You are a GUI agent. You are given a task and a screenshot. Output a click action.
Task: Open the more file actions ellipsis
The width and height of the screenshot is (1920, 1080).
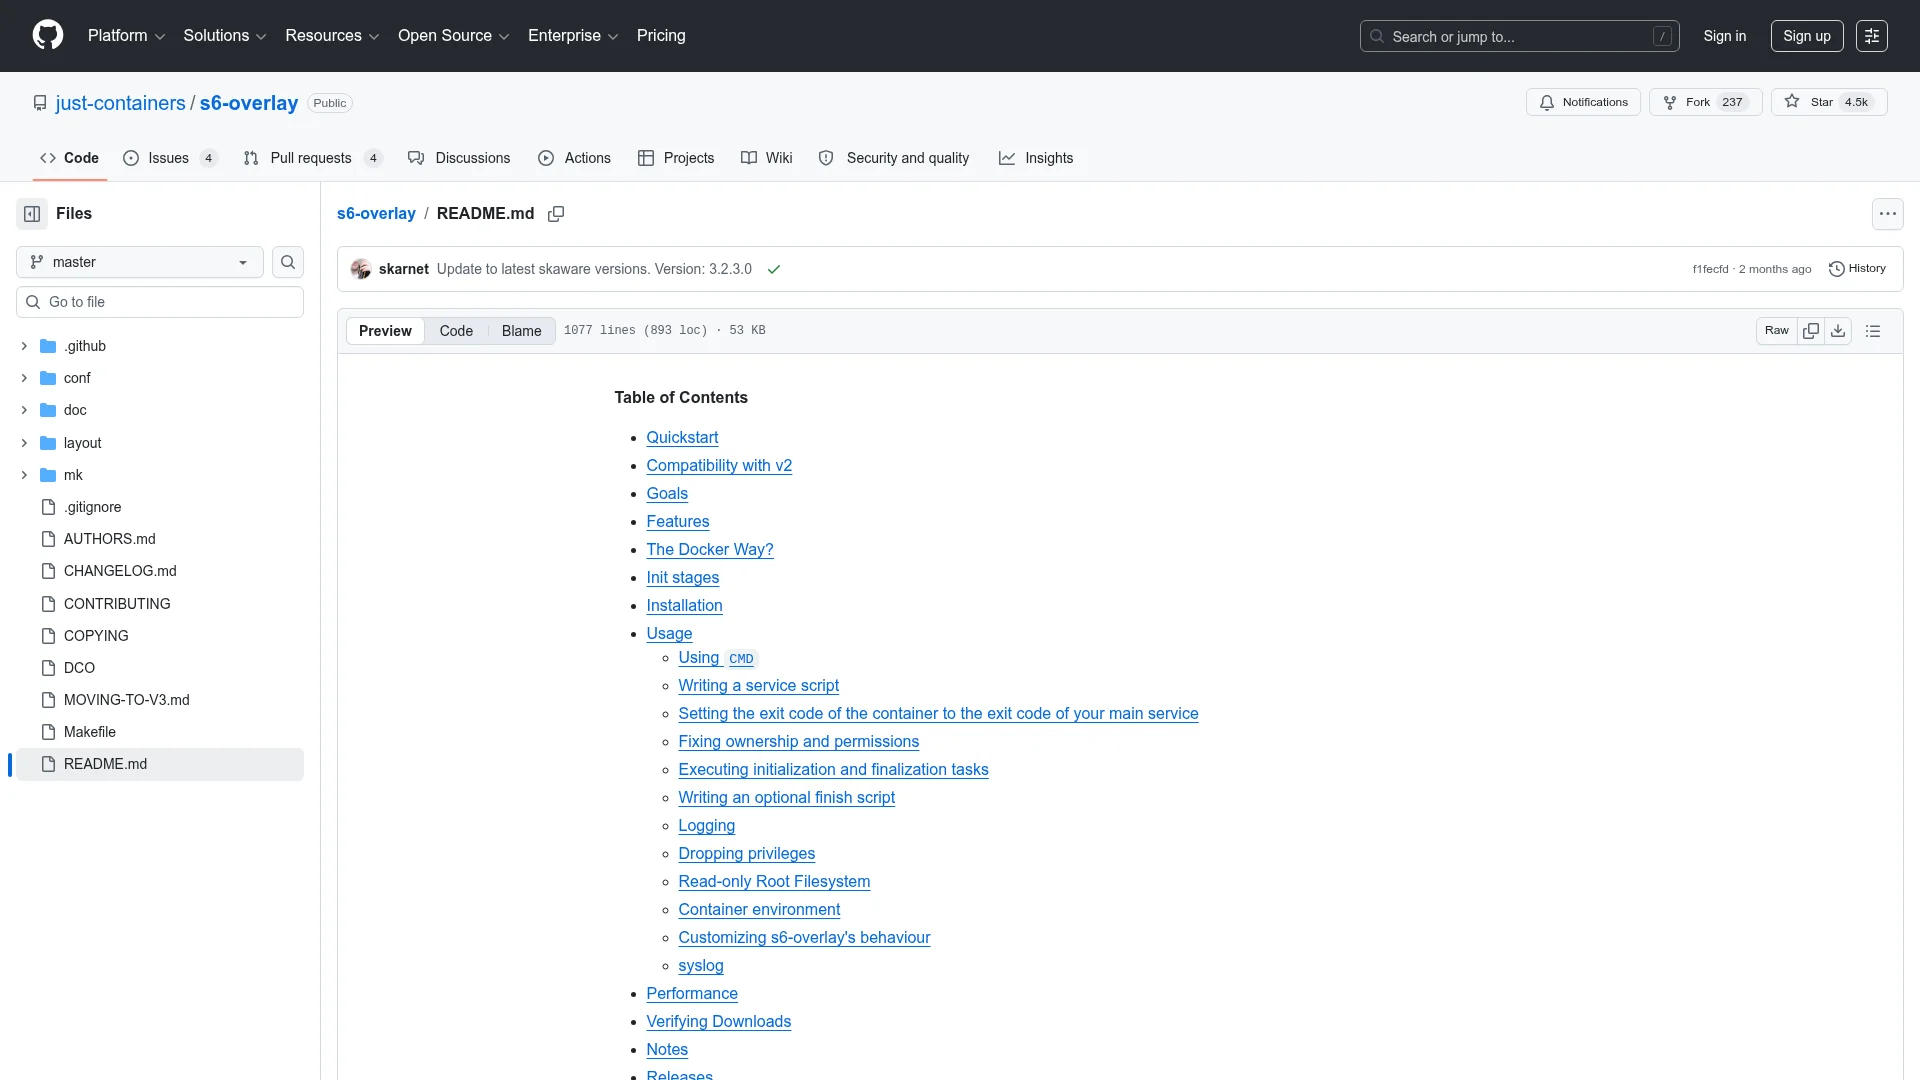point(1887,214)
